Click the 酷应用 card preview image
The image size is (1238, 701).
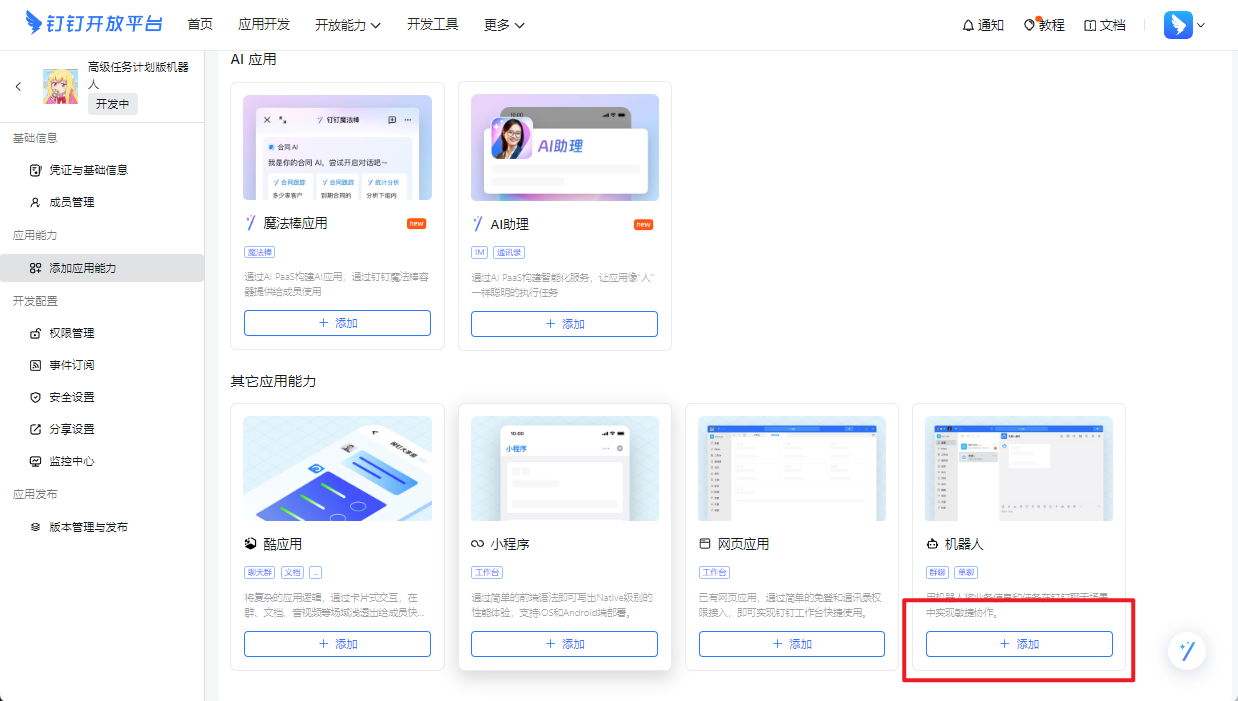coord(338,468)
